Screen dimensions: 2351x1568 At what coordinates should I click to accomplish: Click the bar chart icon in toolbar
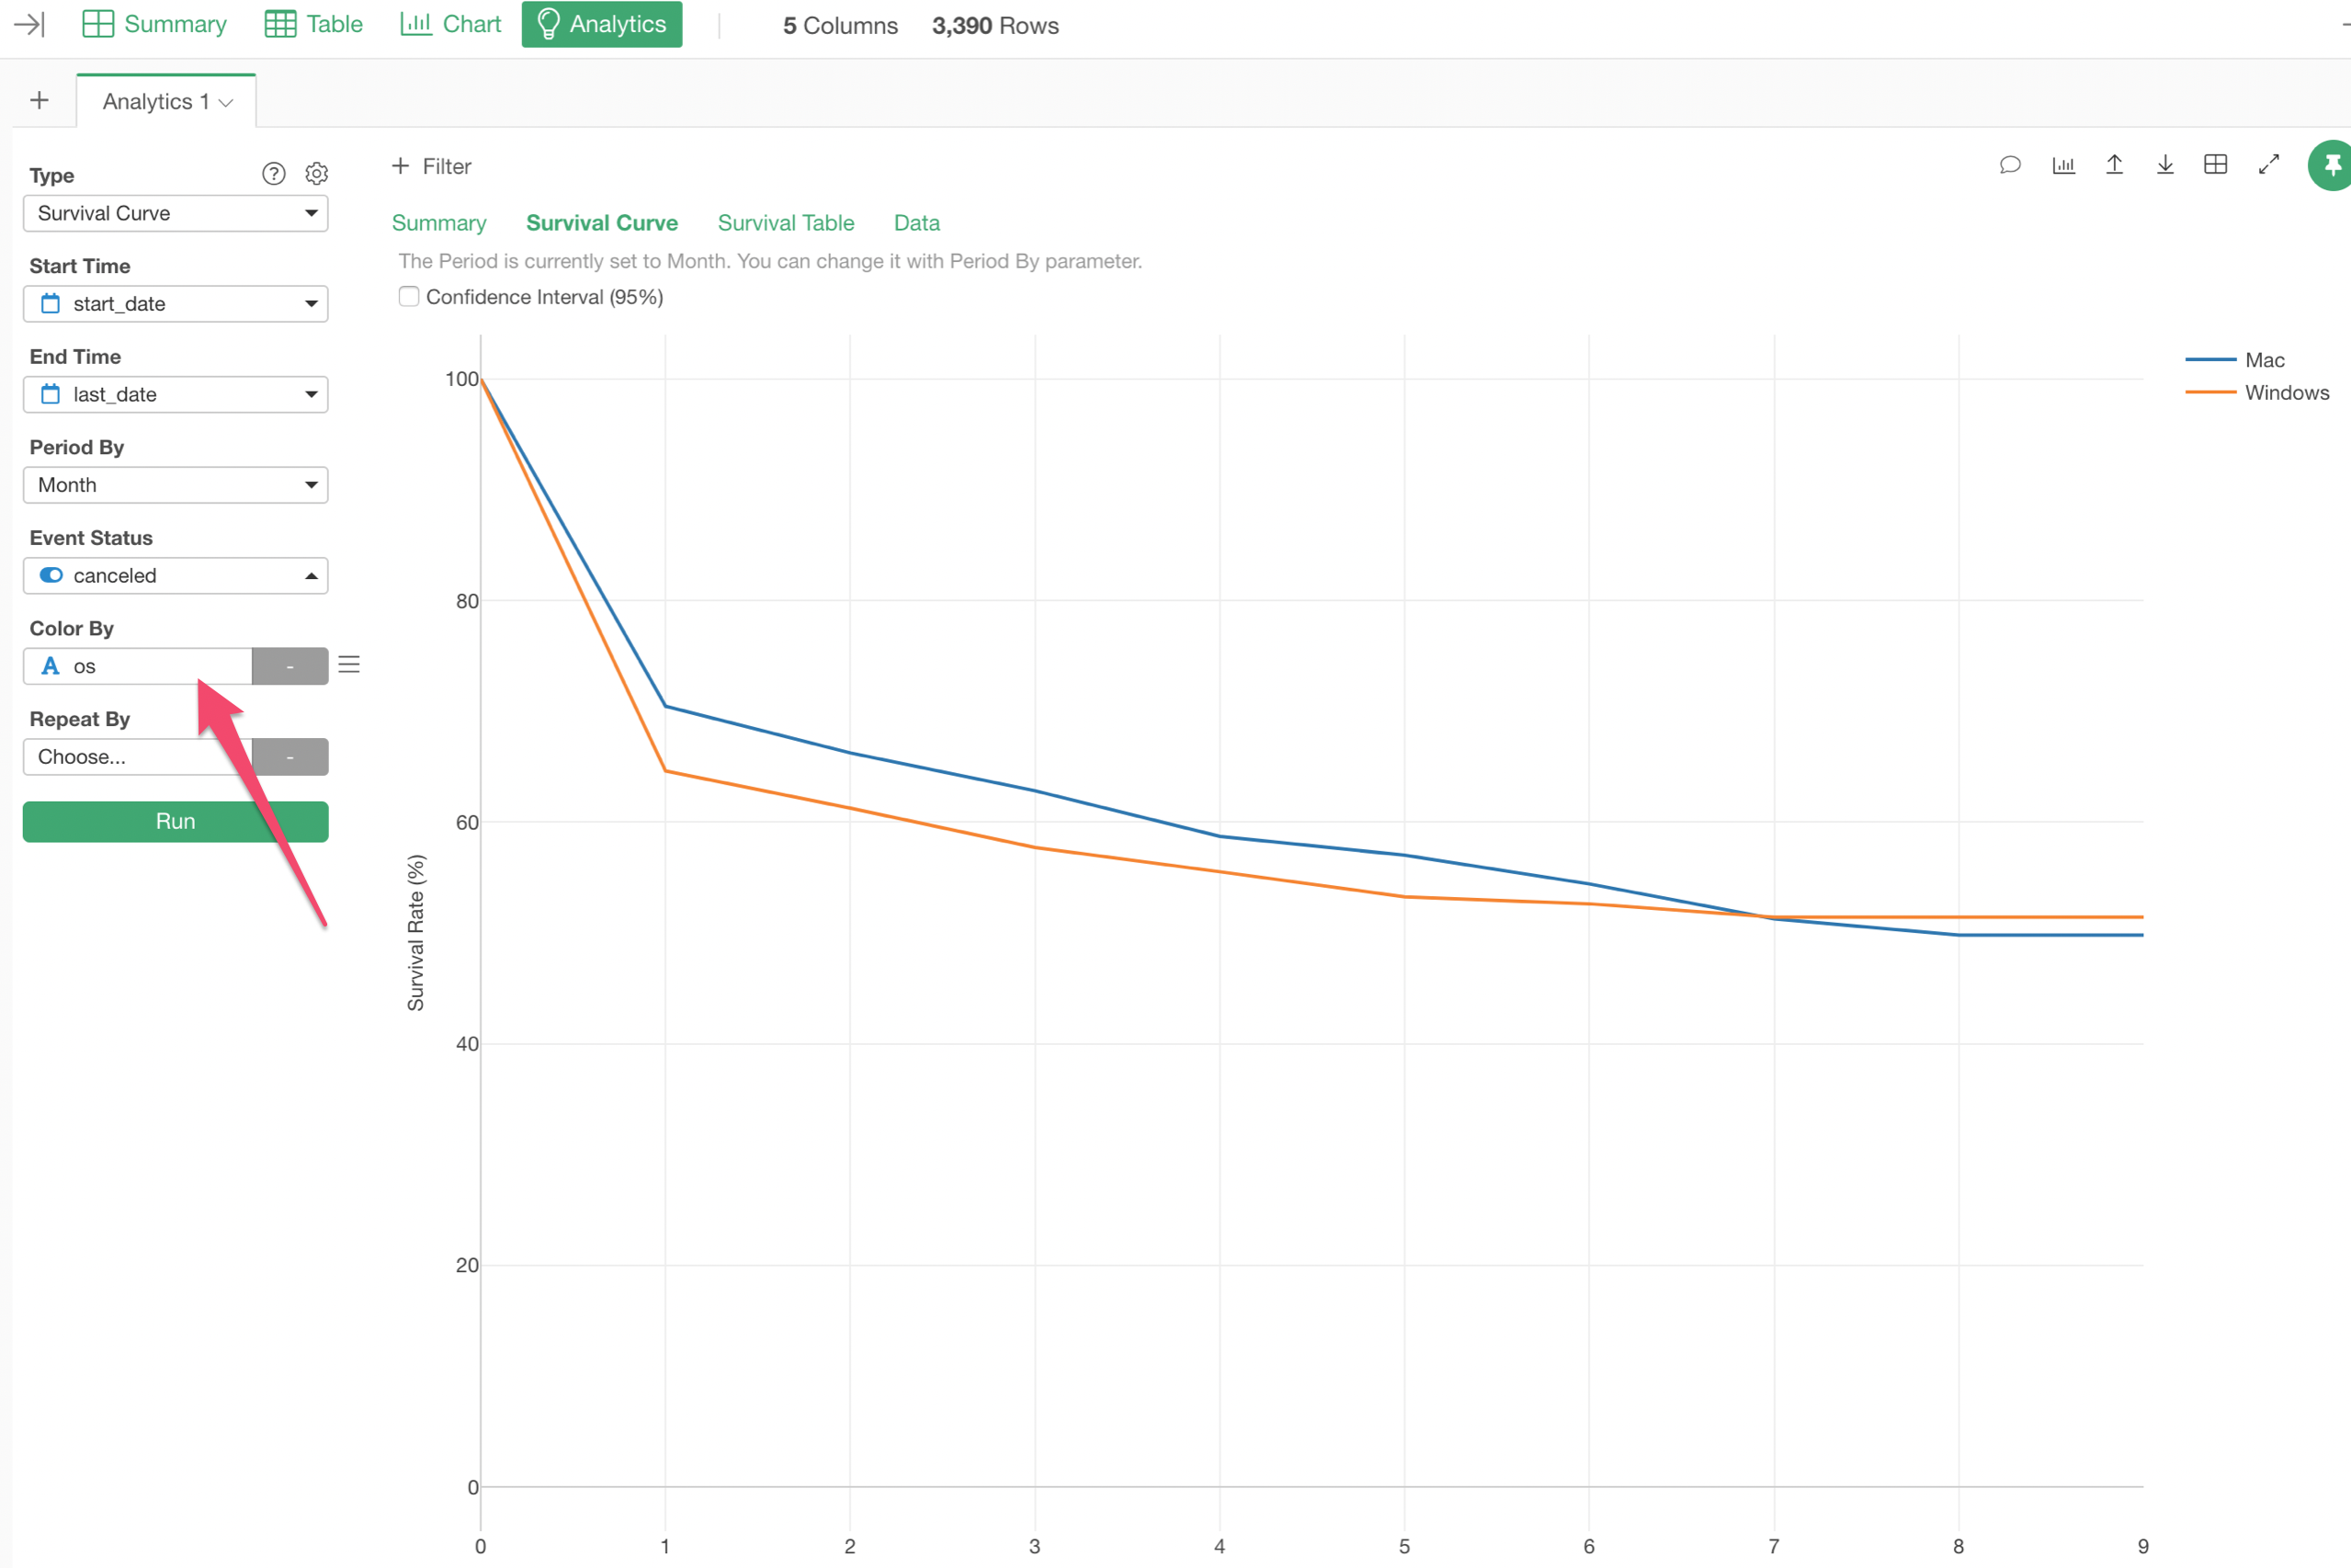(x=2063, y=165)
